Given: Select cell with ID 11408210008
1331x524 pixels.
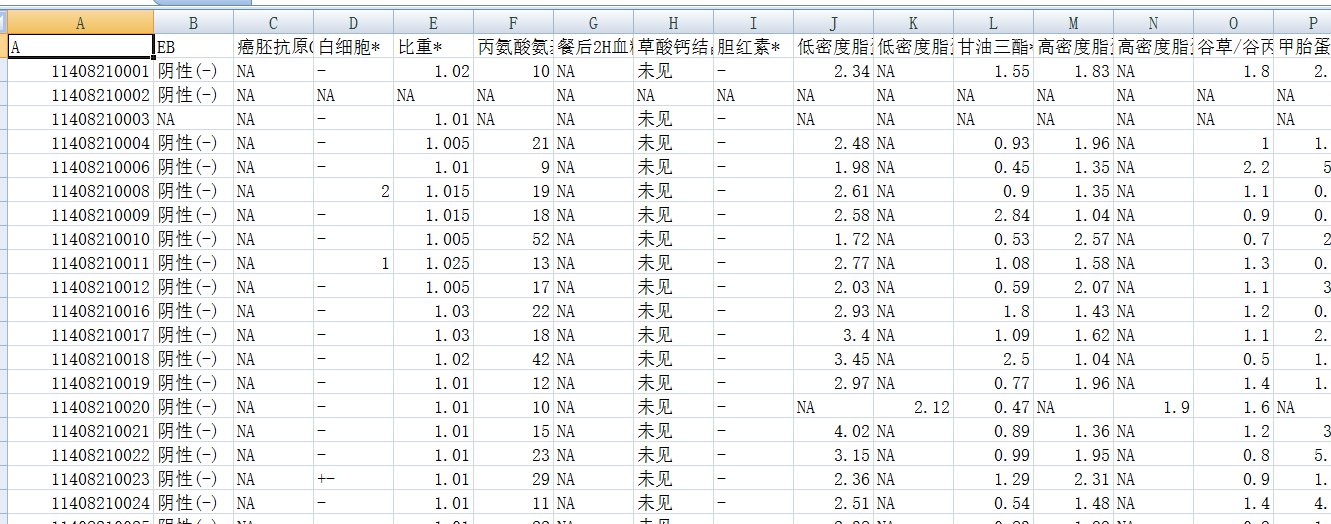Looking at the screenshot, I should (80, 191).
